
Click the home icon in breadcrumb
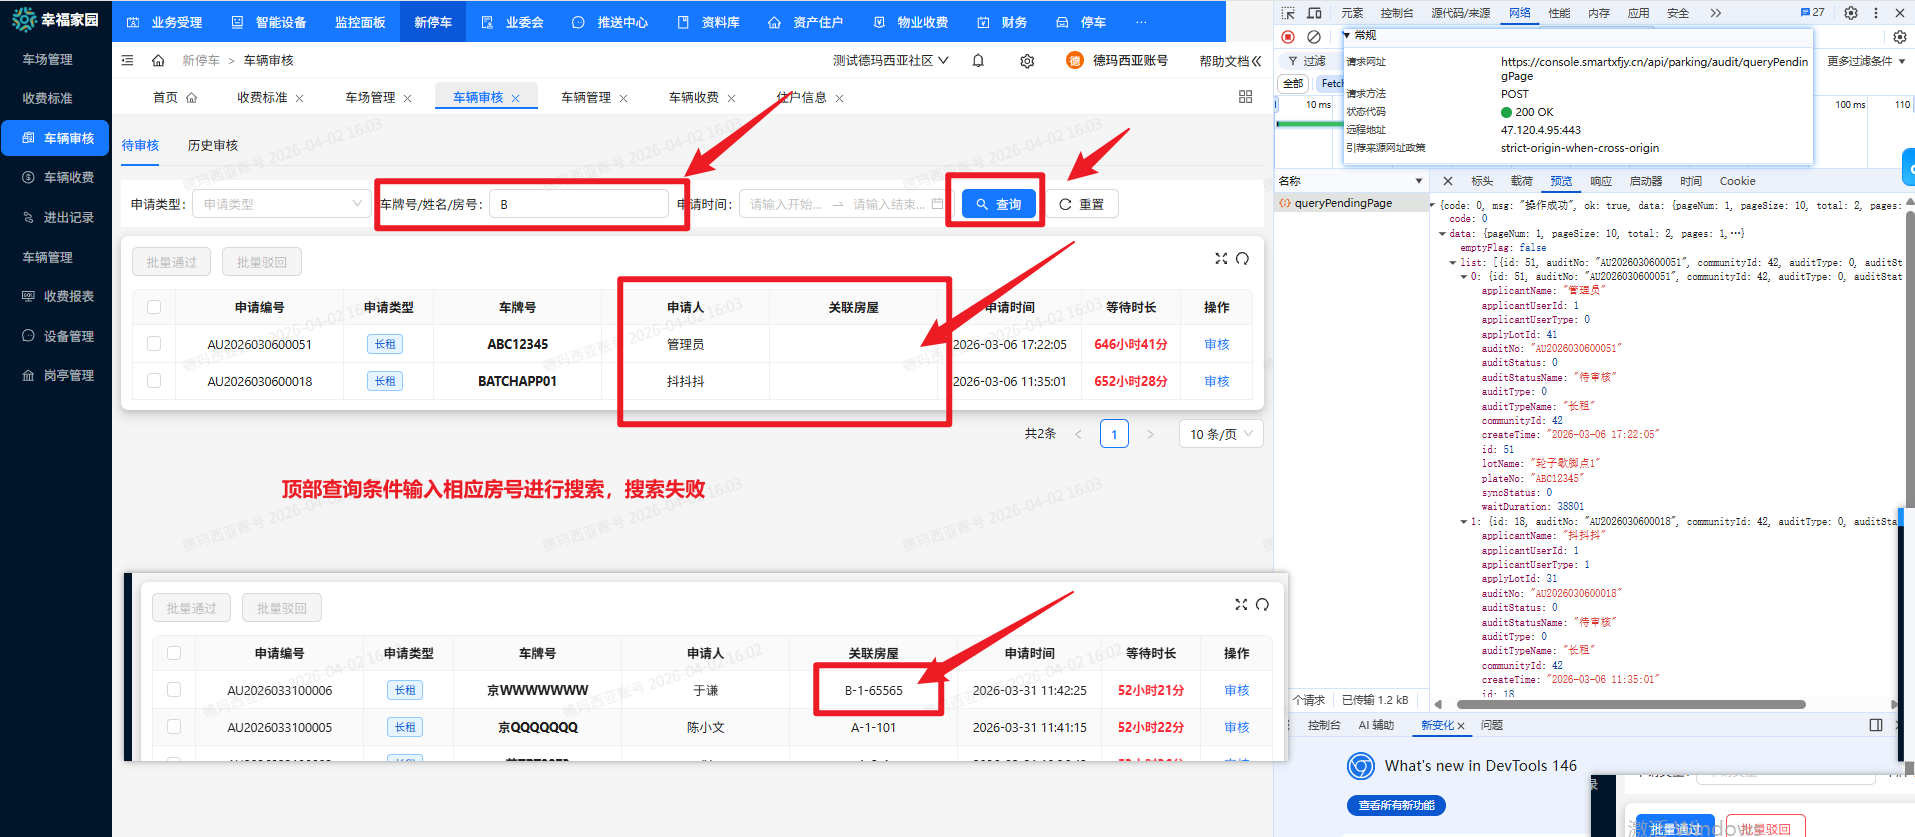[x=158, y=61]
